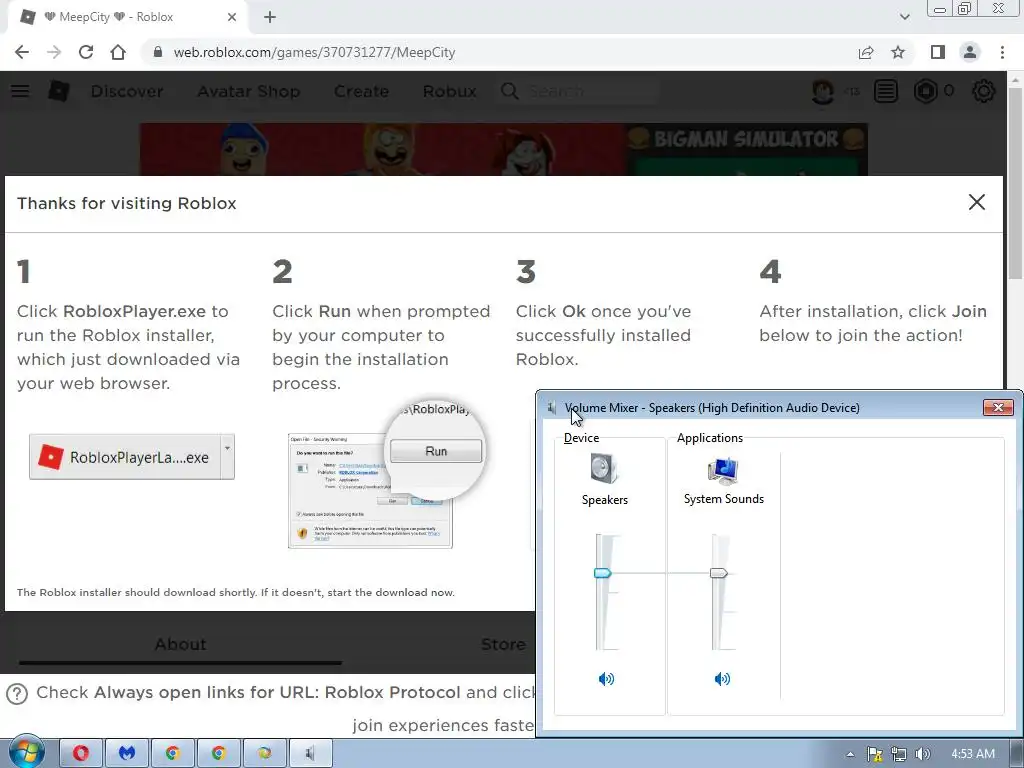Open the Device dropdown label

tap(581, 438)
